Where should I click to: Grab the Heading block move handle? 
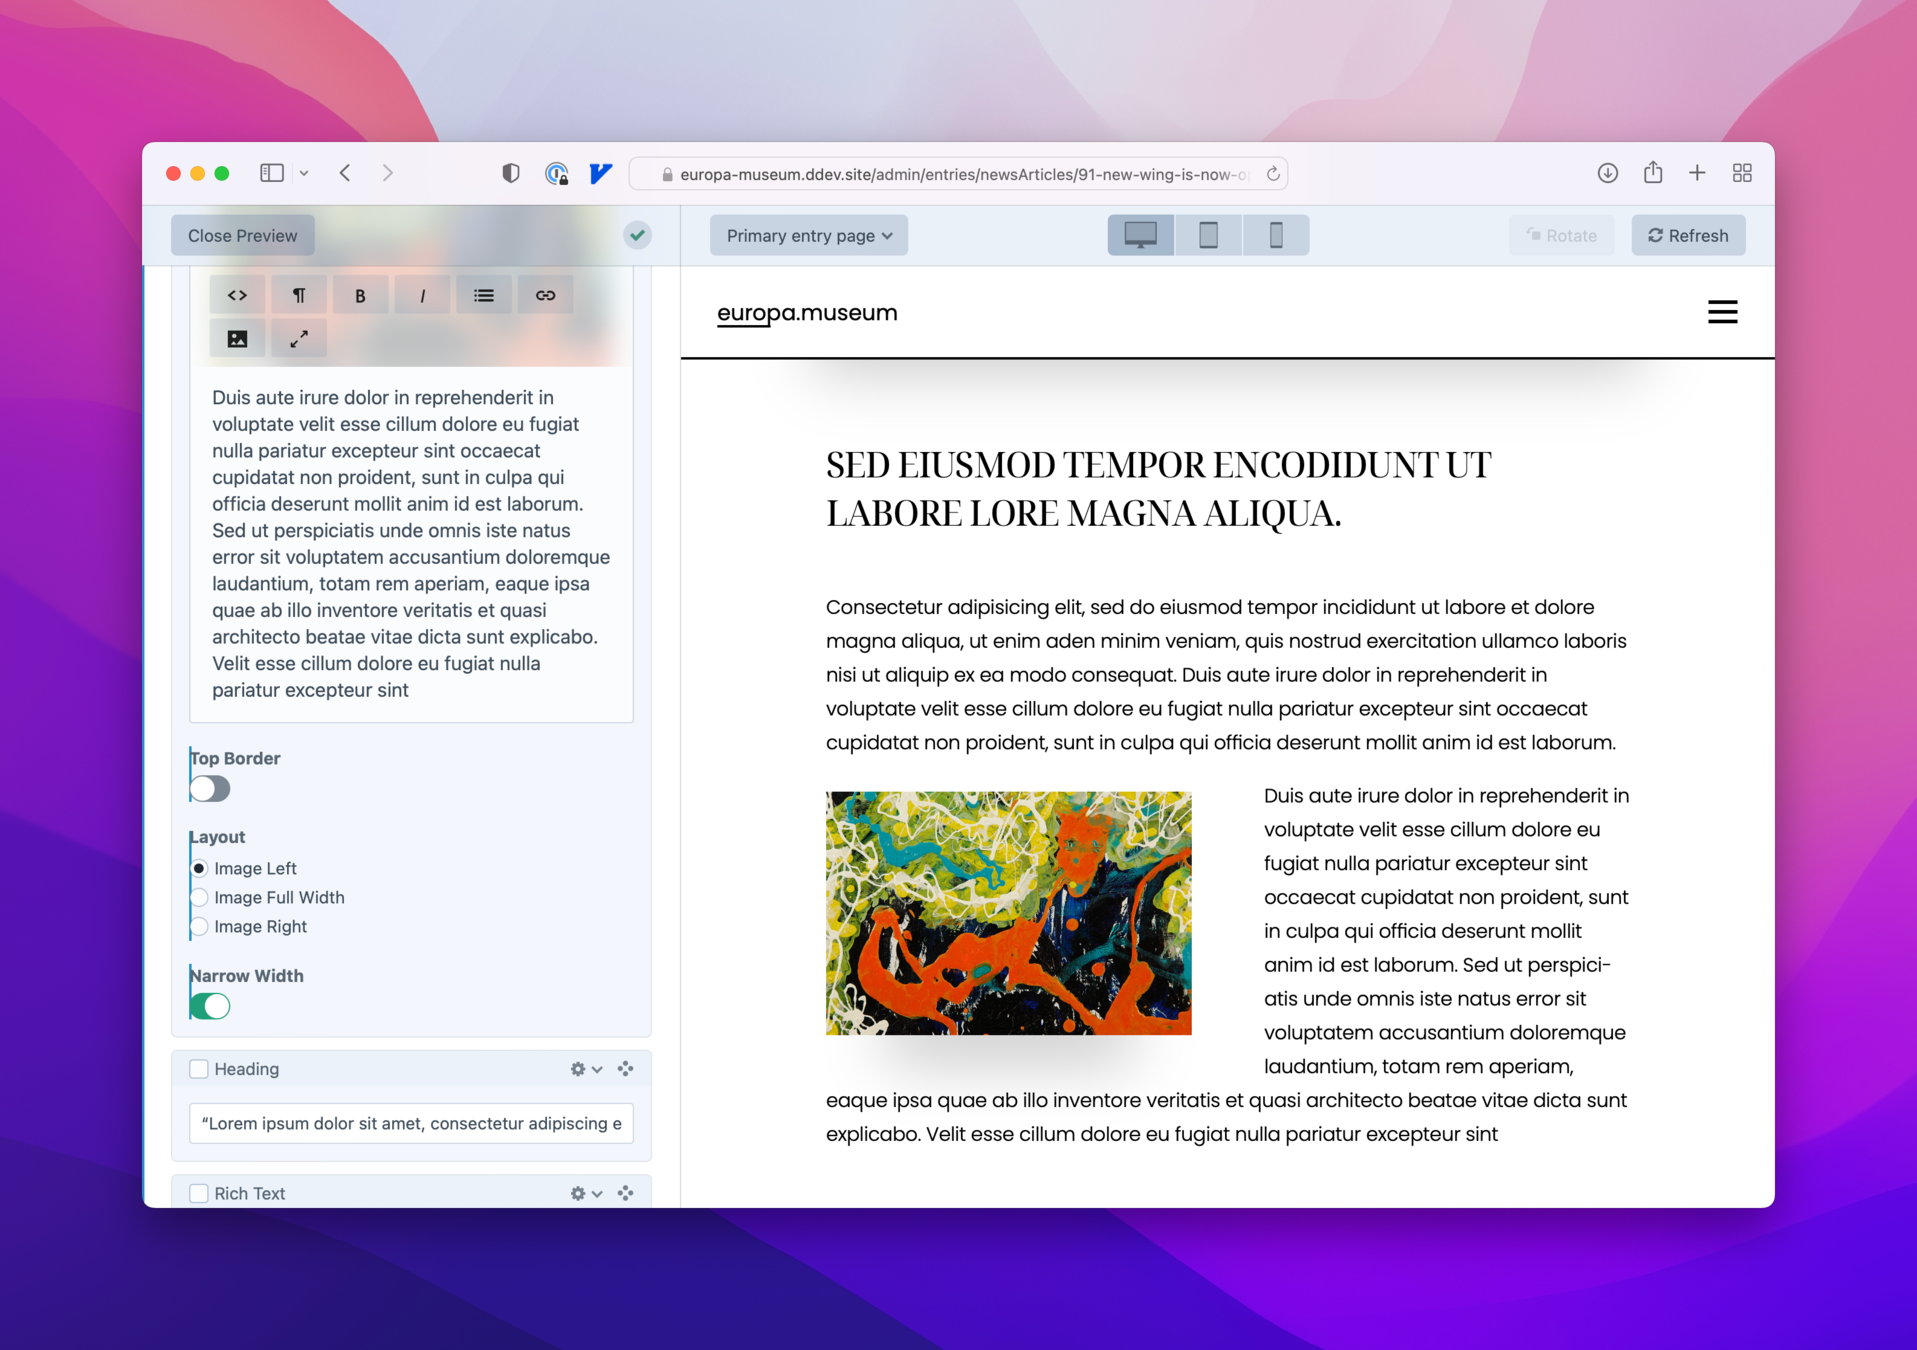(626, 1069)
